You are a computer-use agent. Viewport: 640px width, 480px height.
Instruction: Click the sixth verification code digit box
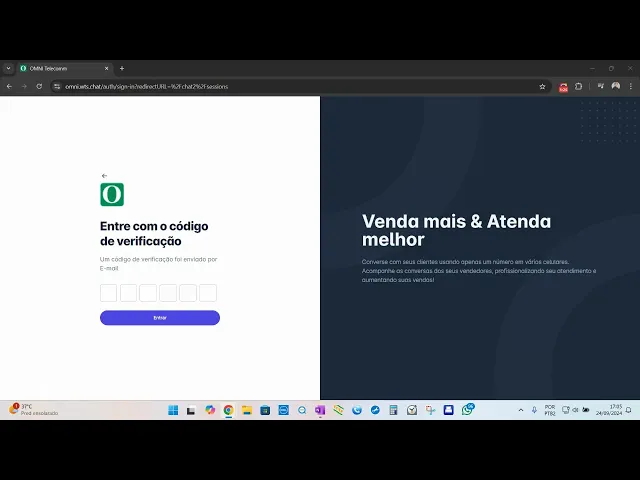point(208,293)
